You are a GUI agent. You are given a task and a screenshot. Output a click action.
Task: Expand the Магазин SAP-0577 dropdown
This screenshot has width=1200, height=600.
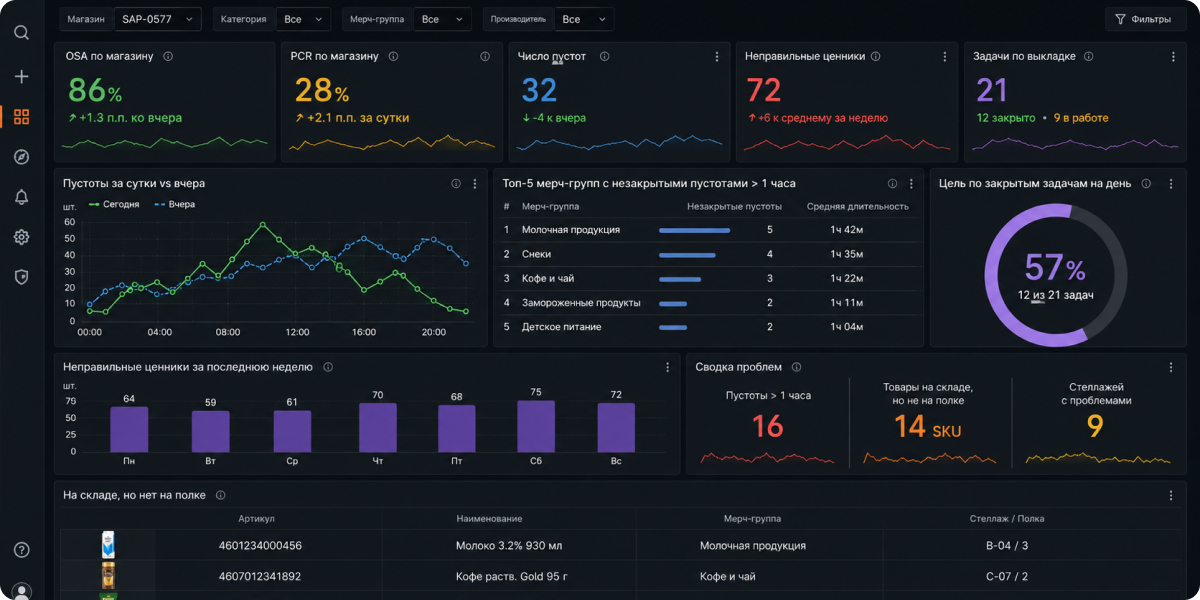tap(158, 19)
